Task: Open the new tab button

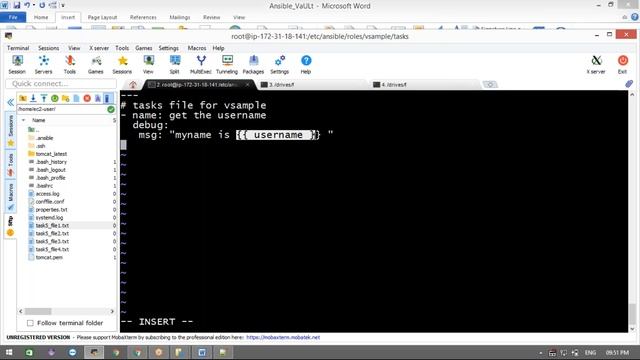Action: 490,84
